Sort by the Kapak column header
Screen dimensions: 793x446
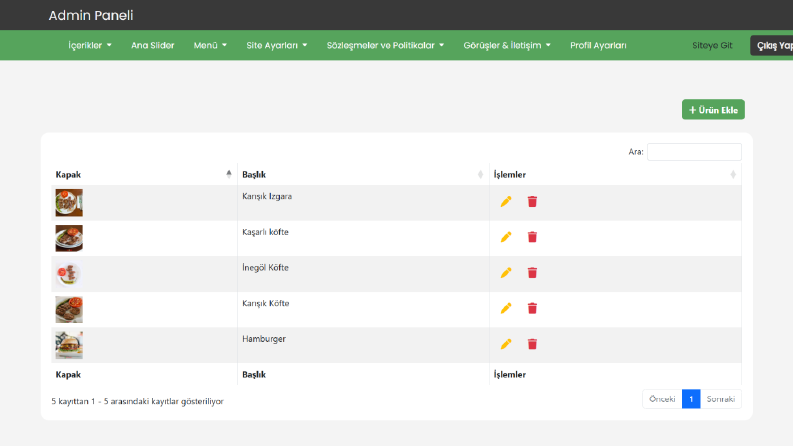coord(144,174)
